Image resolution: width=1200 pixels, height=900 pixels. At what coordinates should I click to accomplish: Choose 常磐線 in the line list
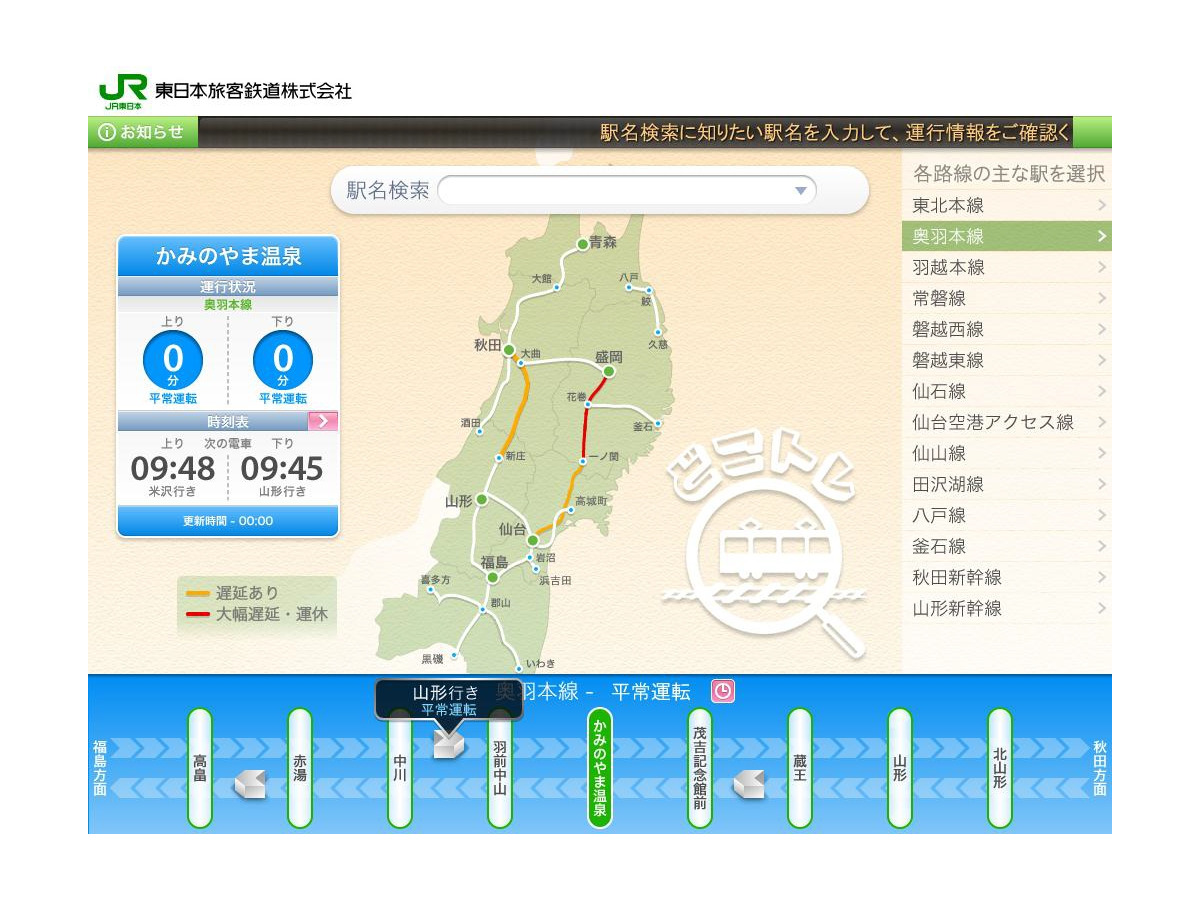pos(1006,298)
